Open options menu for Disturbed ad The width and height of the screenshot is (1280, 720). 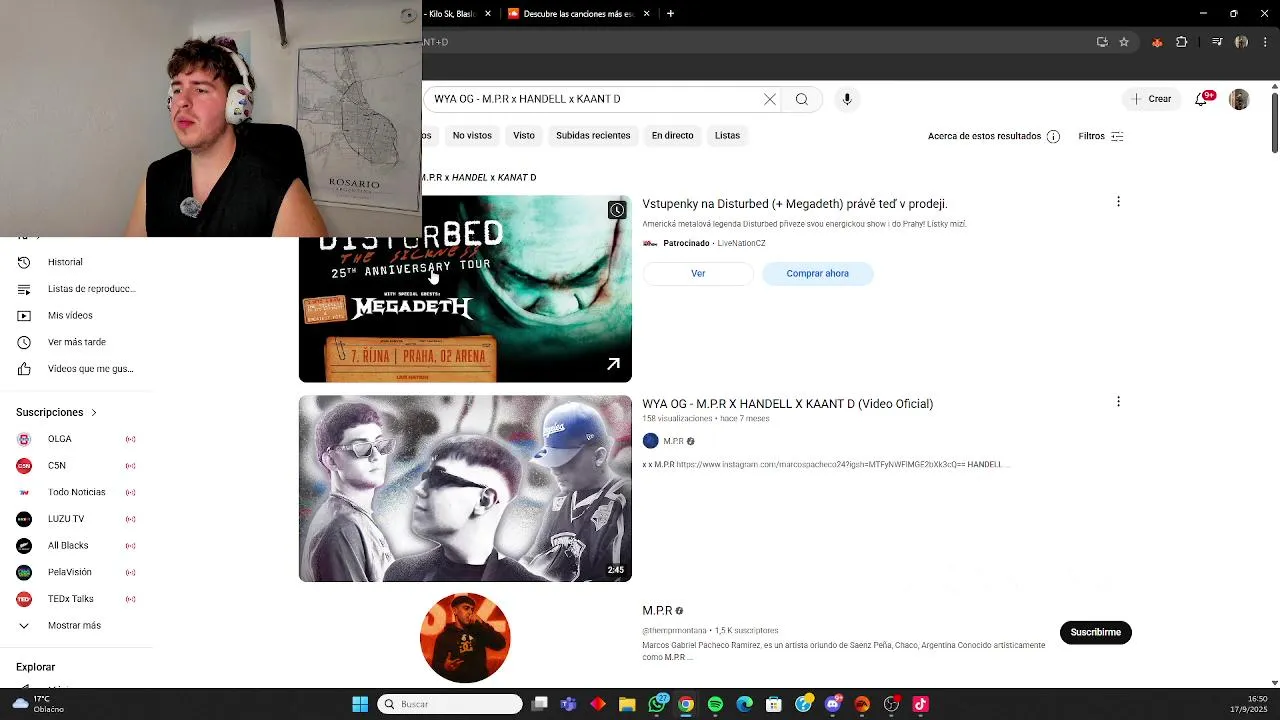[x=1118, y=202]
